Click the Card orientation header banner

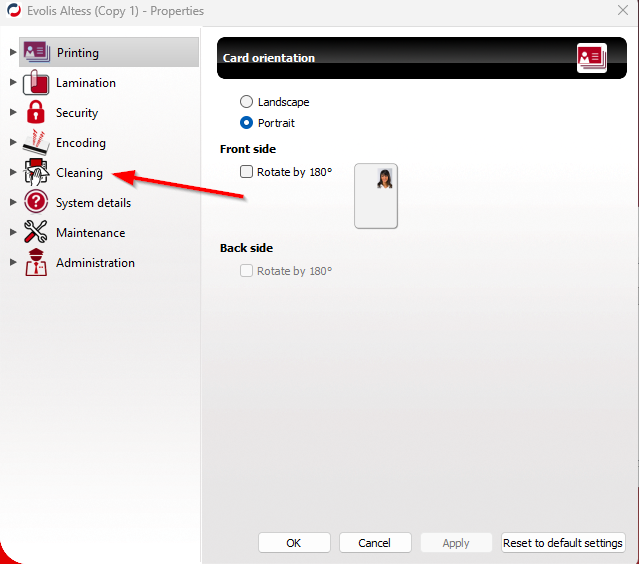422,58
